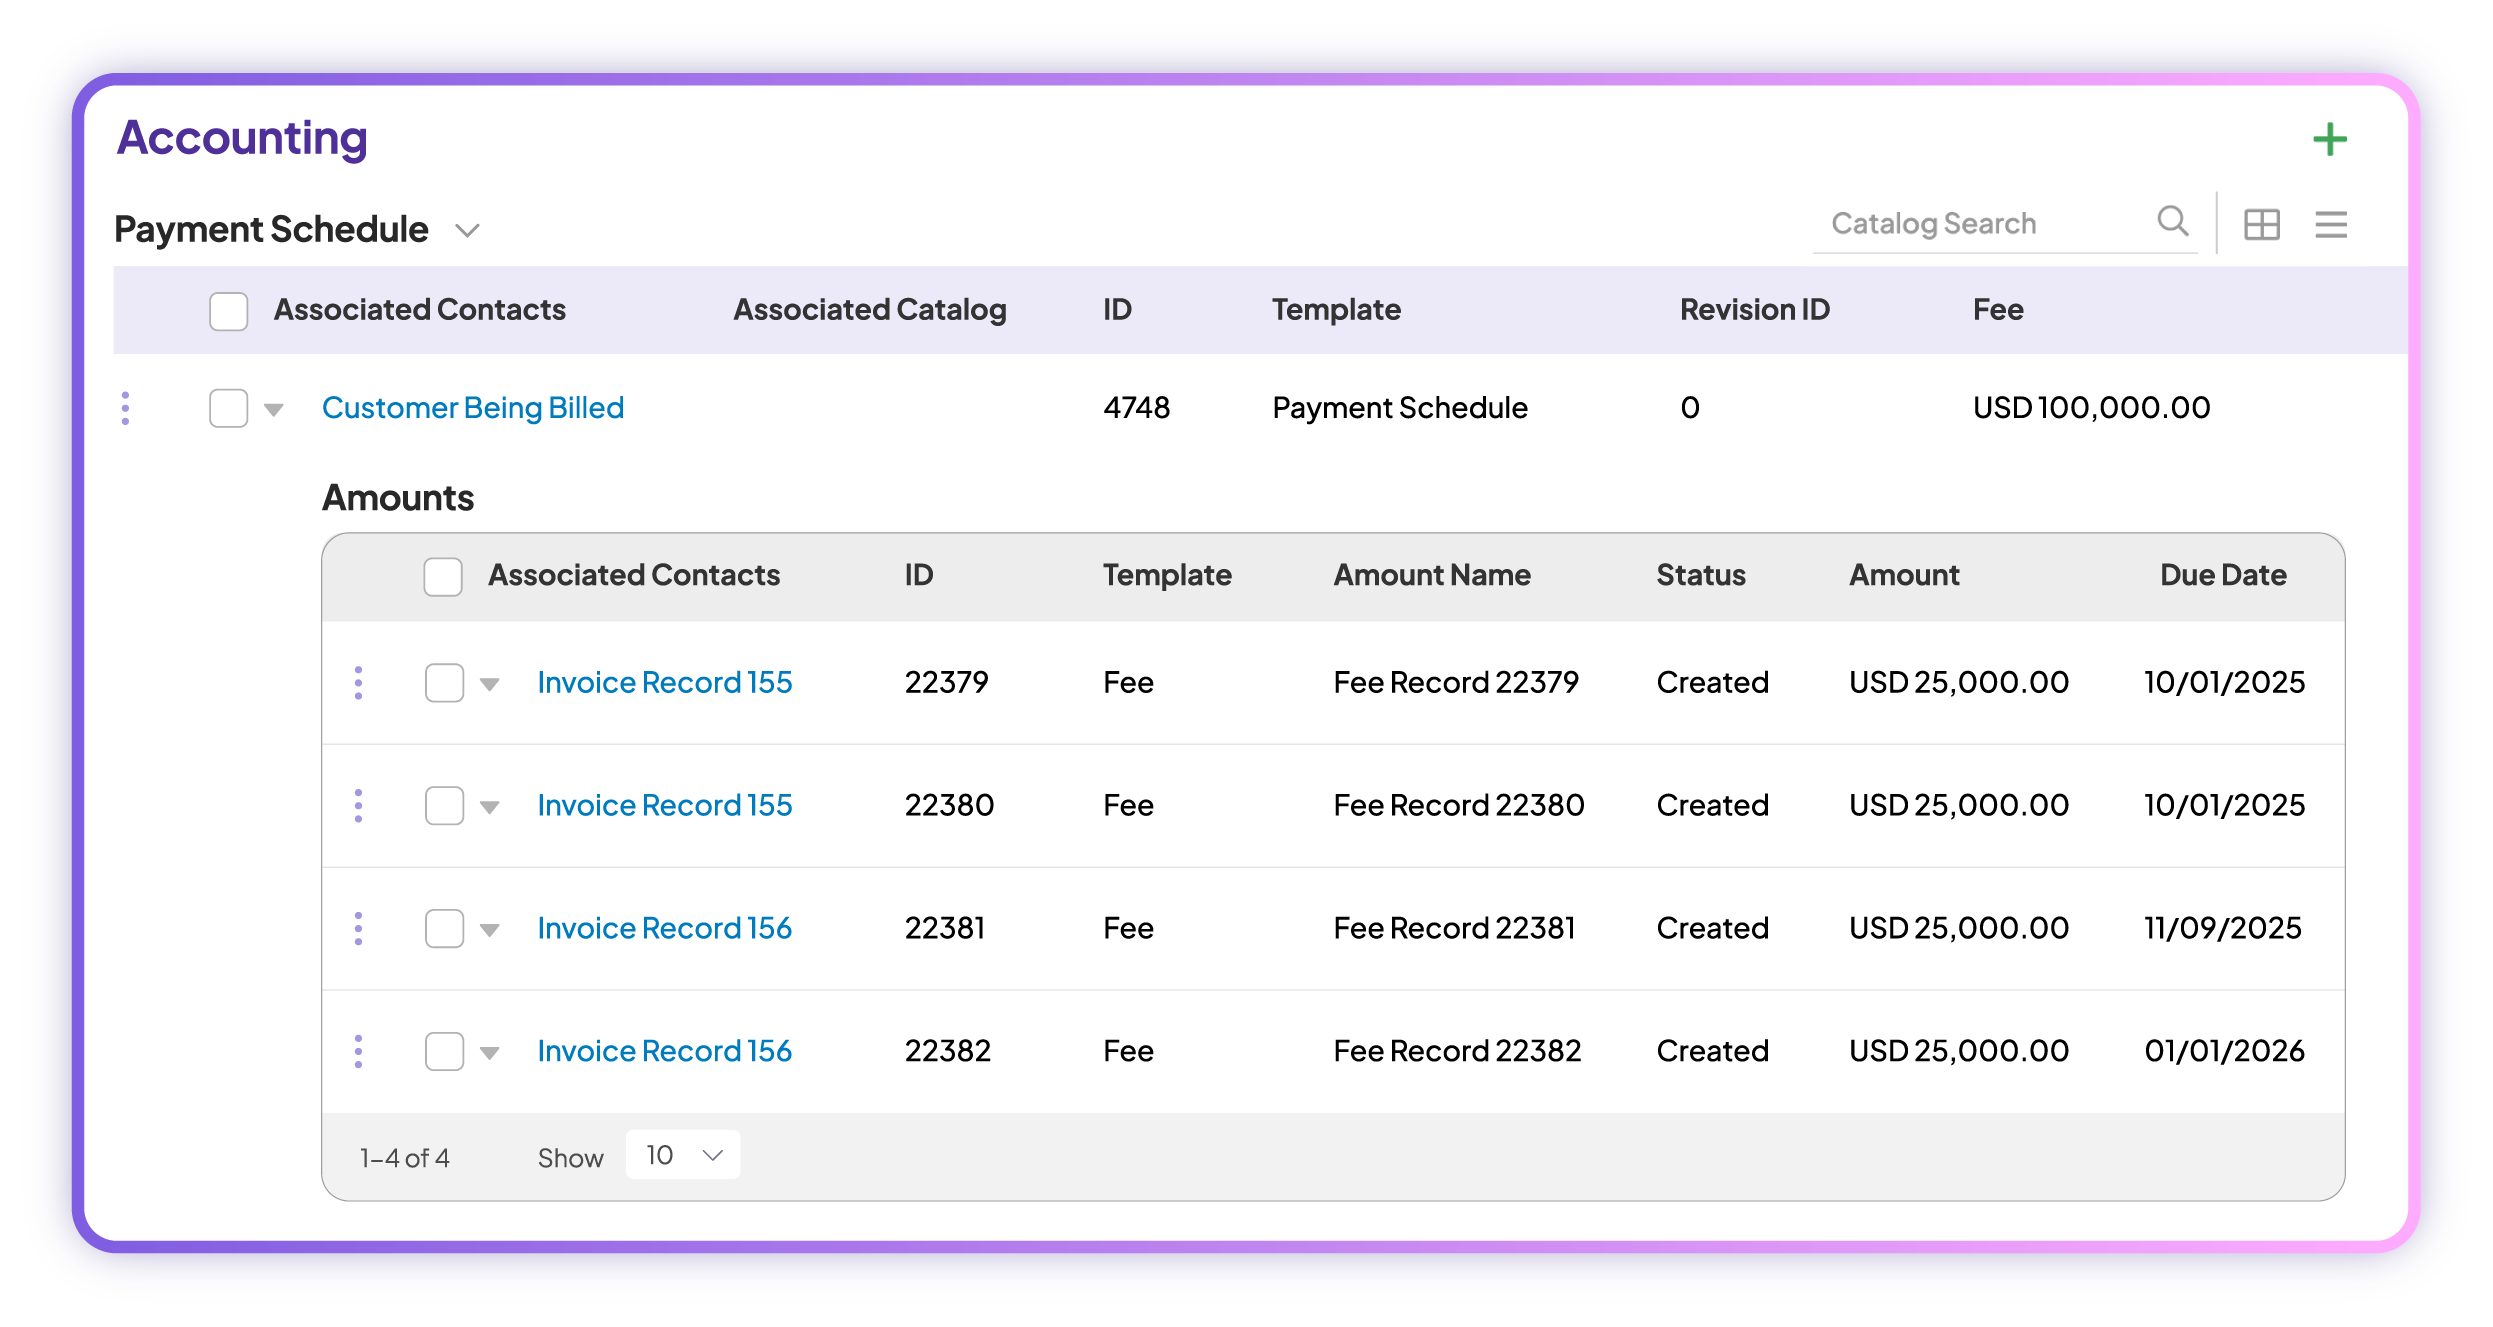This screenshot has width=2493, height=1327.
Task: Check the main table header select-all checkbox
Action: click(x=228, y=311)
